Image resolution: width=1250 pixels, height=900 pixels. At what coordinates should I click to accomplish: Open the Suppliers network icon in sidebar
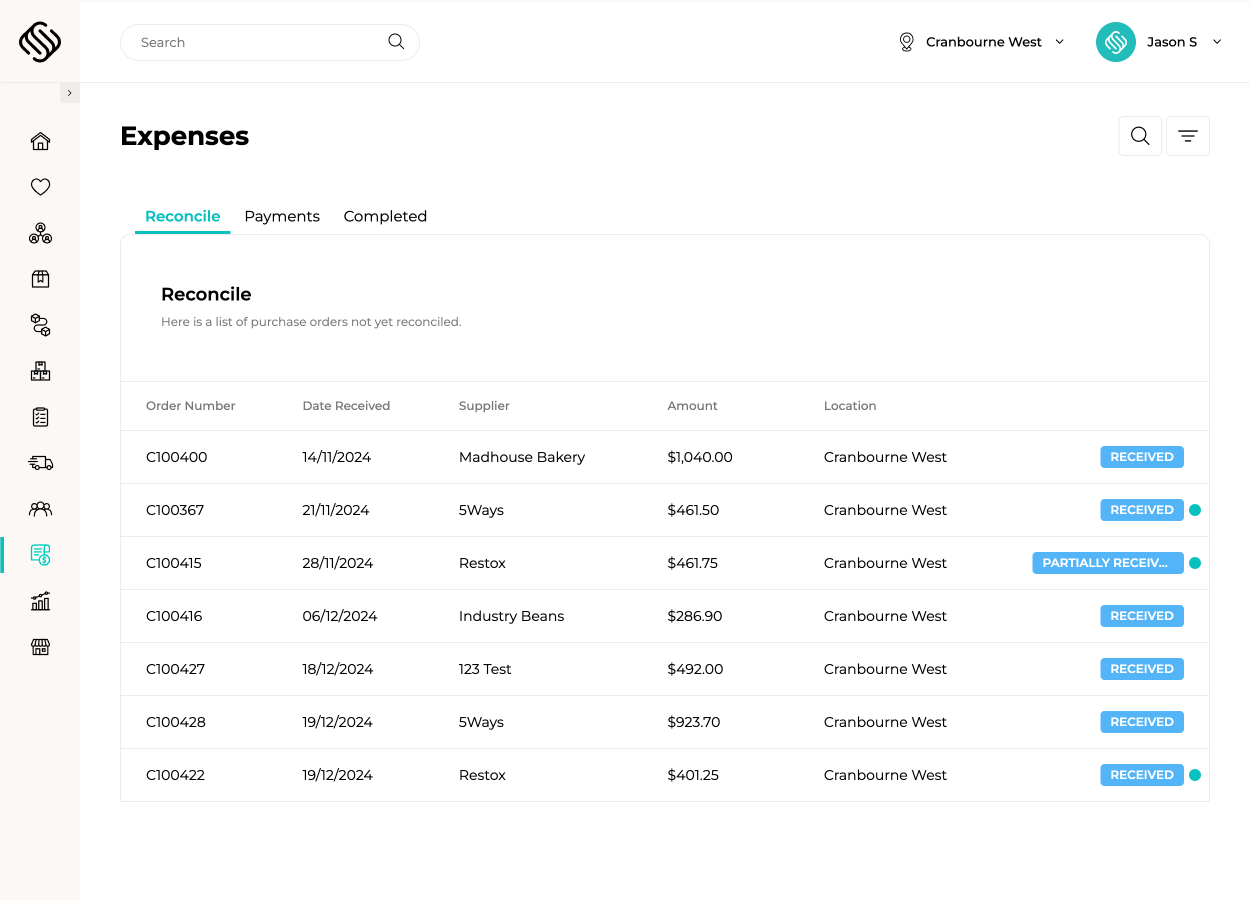(x=40, y=233)
